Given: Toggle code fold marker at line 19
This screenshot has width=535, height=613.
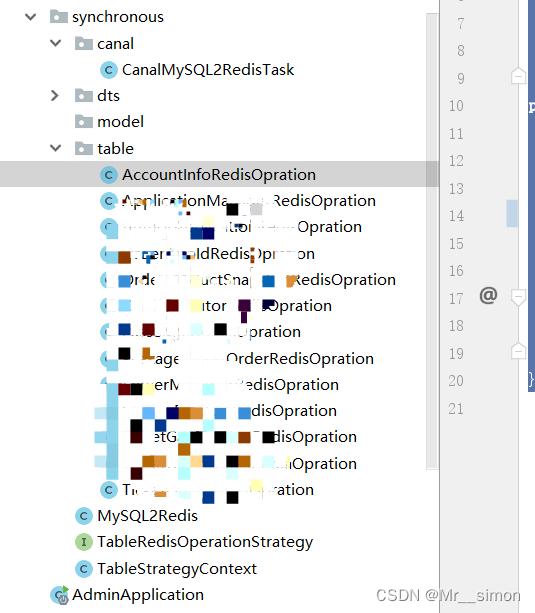Looking at the screenshot, I should tap(518, 351).
